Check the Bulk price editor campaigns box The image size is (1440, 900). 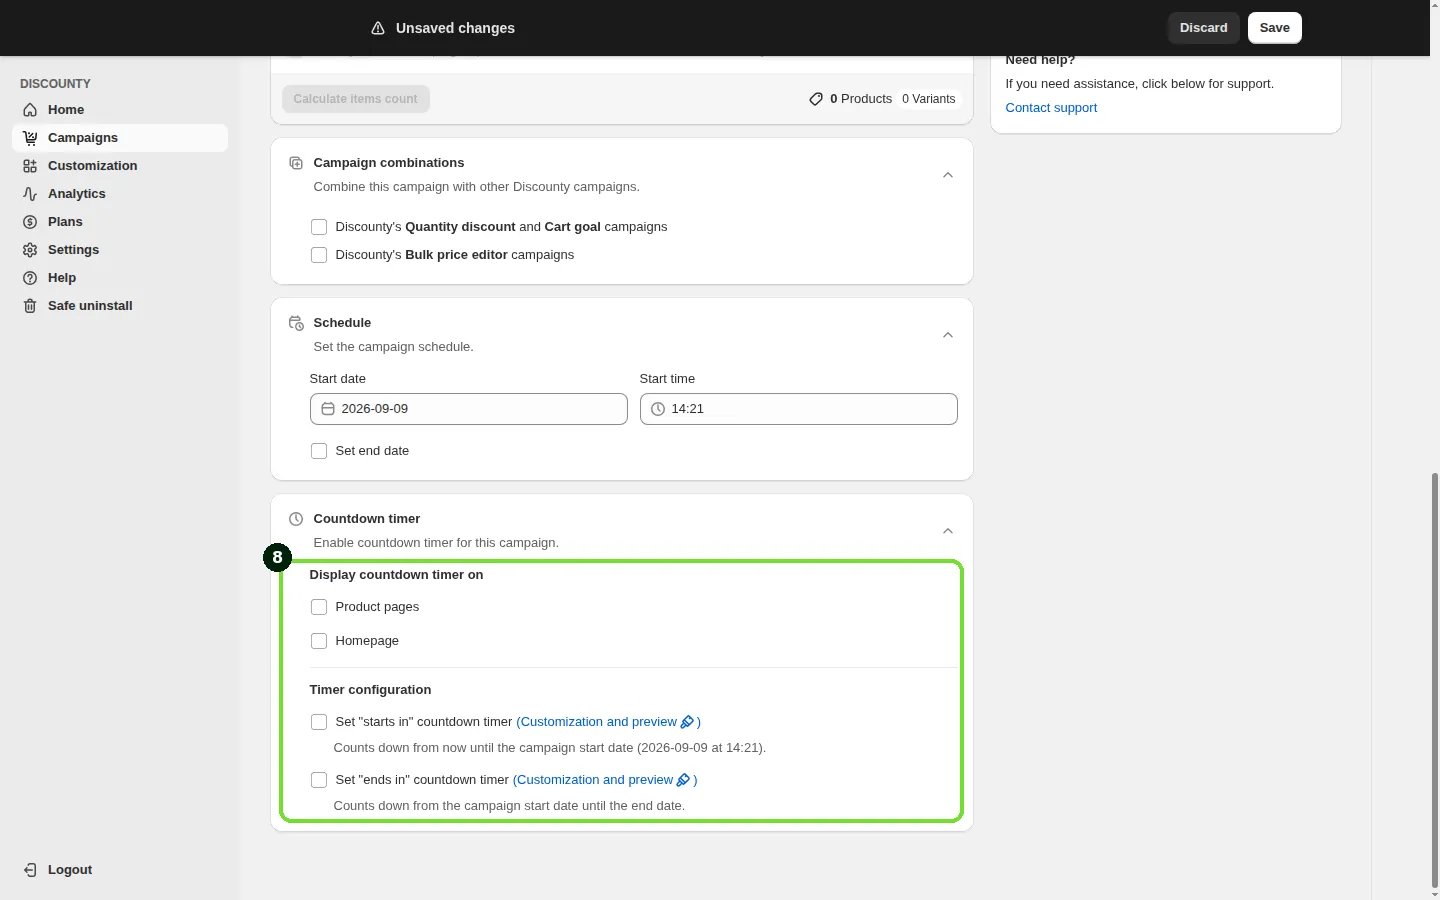click(x=319, y=255)
